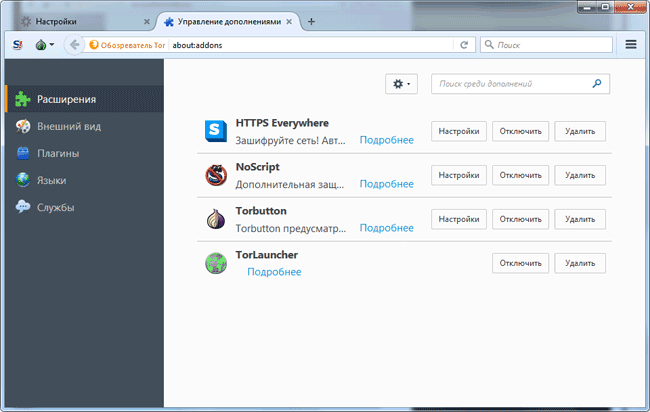Click Отключить for TorLauncher

tap(520, 263)
